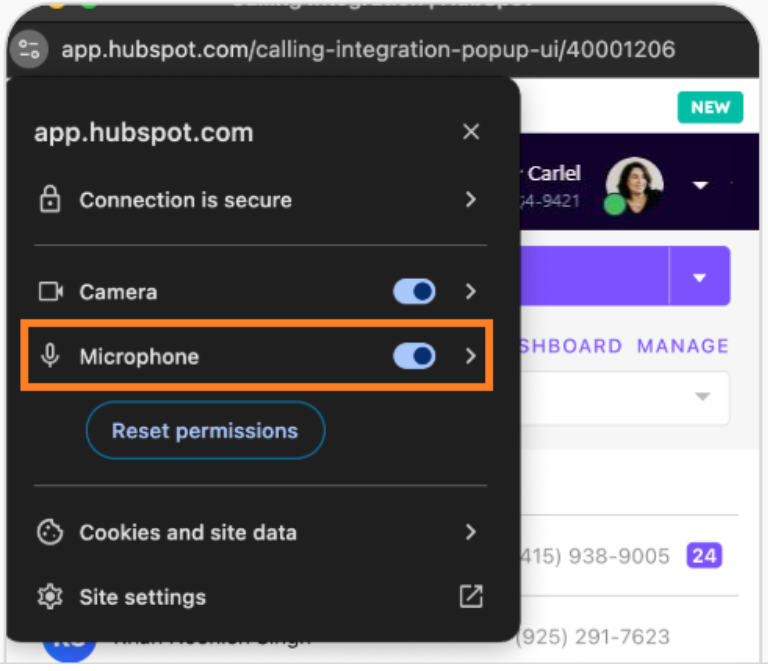
Task: Click the Camera icon in the permissions list
Action: tap(50, 291)
